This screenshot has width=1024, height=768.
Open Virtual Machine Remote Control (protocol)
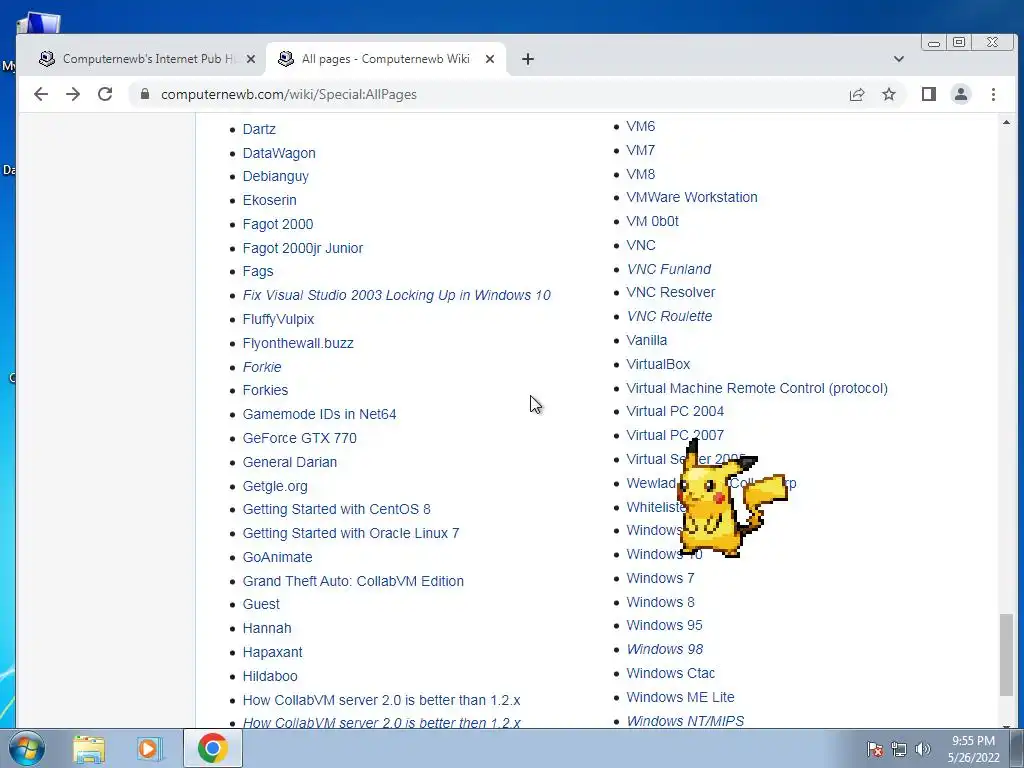(757, 388)
